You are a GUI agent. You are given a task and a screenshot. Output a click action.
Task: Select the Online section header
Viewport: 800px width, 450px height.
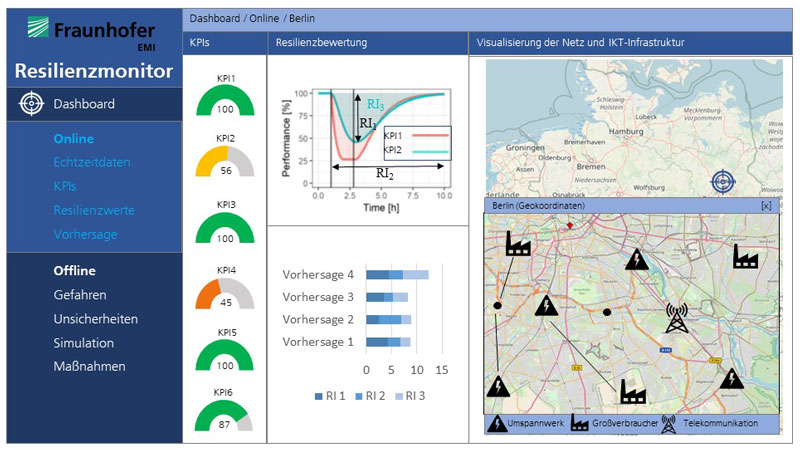pyautogui.click(x=73, y=139)
